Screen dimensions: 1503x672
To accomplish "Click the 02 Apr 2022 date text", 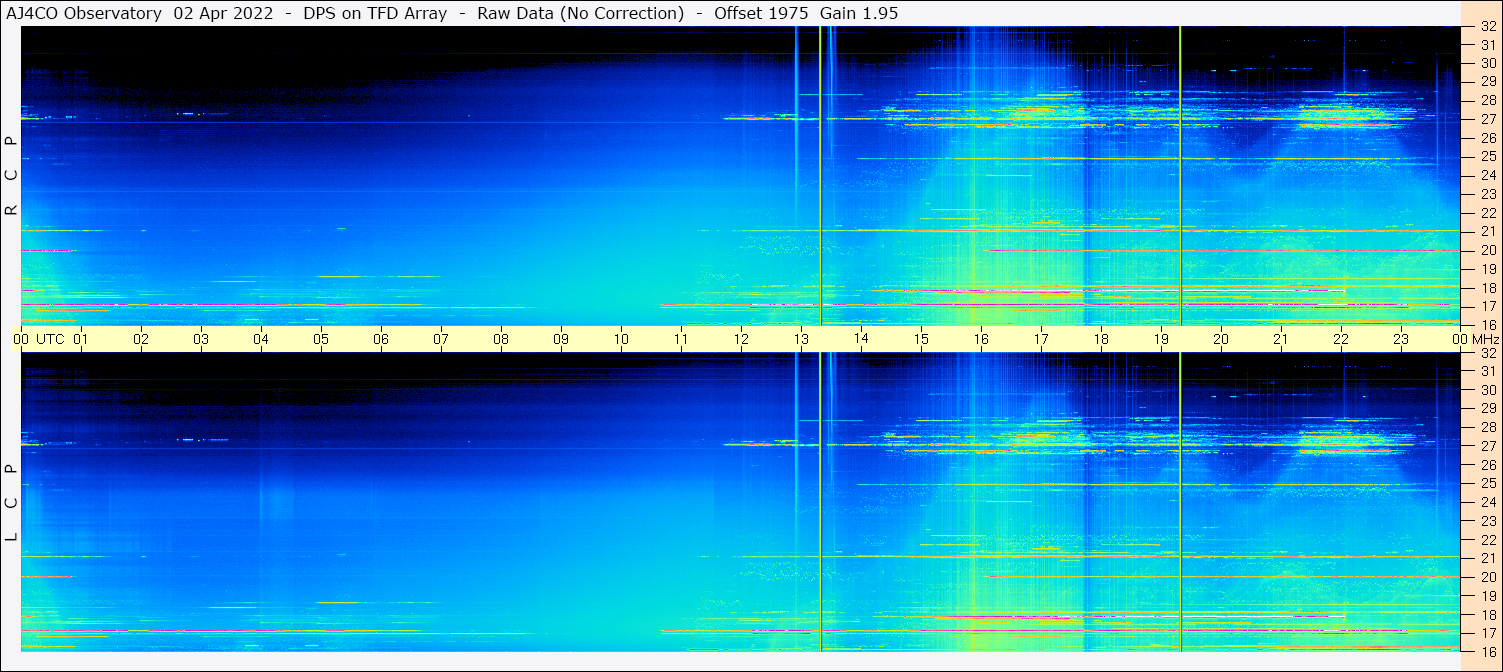I will [223, 13].
